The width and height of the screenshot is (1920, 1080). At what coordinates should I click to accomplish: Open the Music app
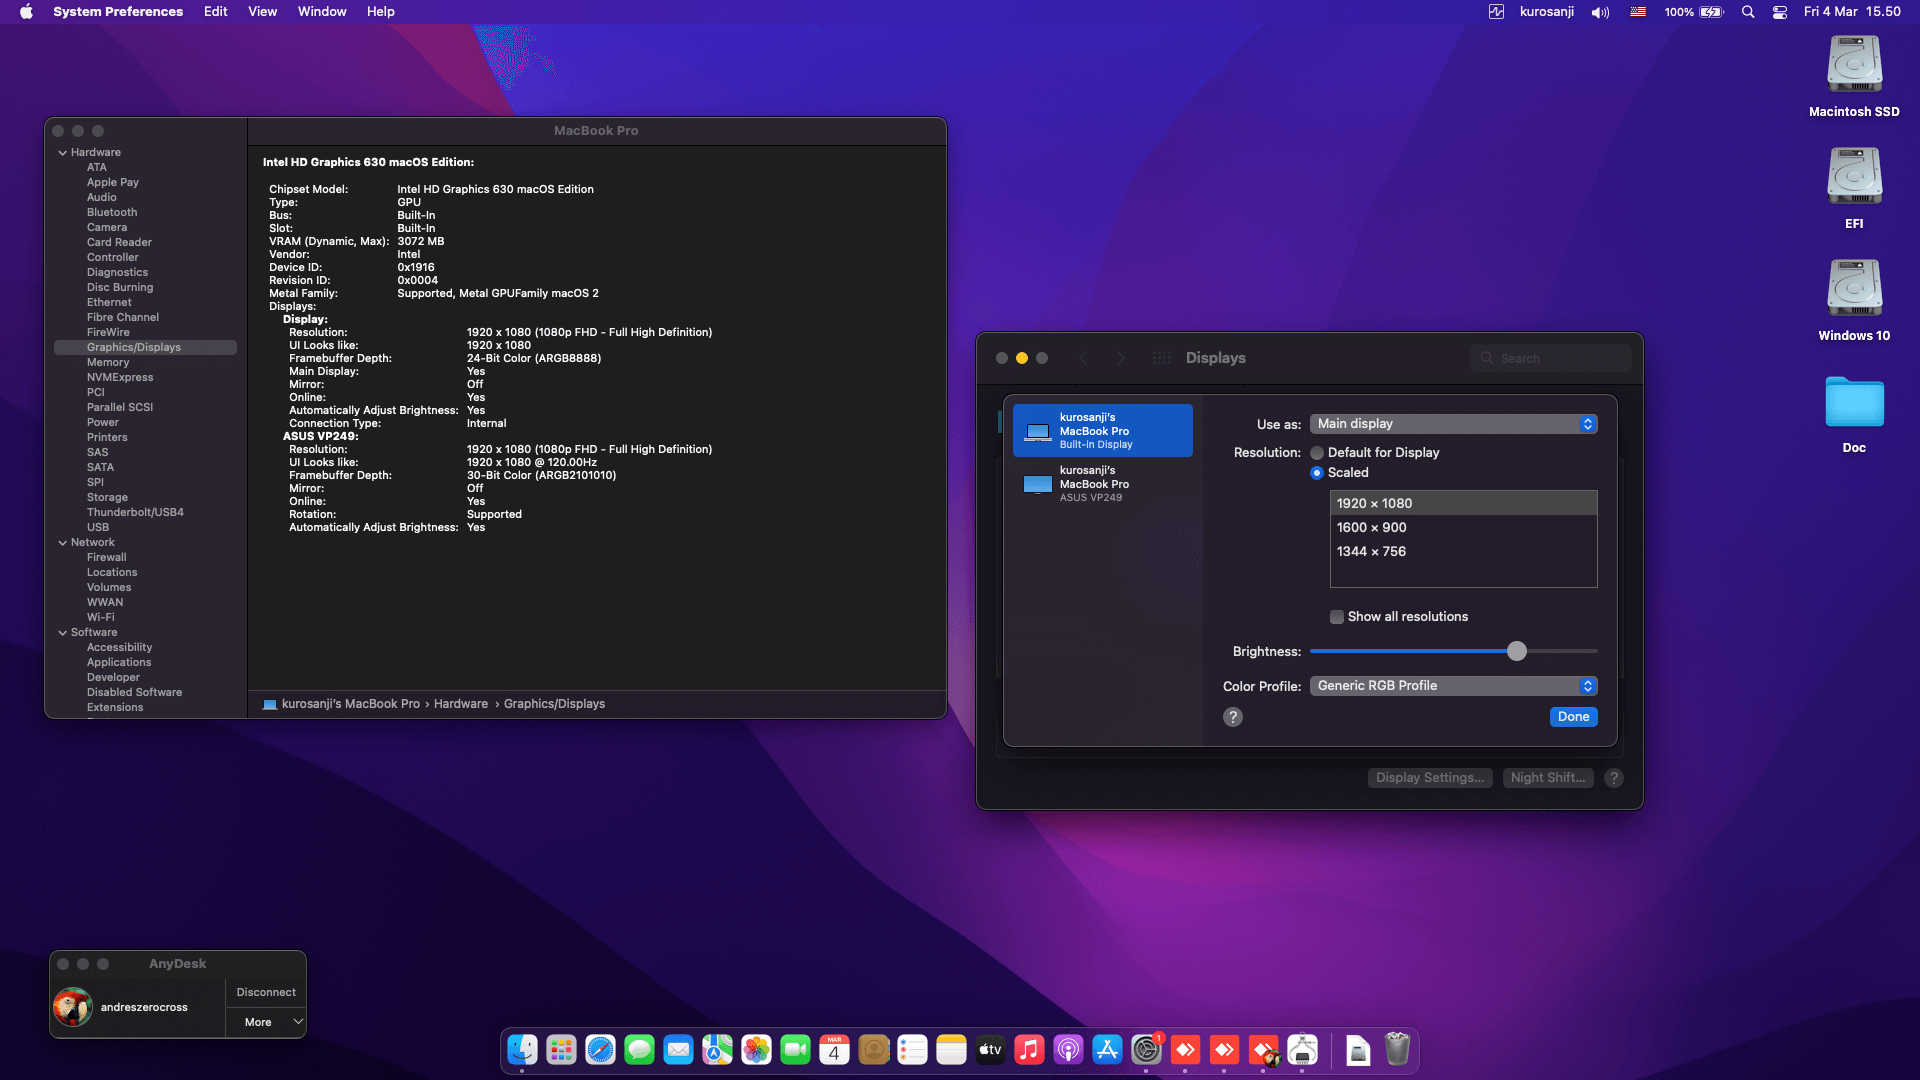[x=1029, y=1050]
